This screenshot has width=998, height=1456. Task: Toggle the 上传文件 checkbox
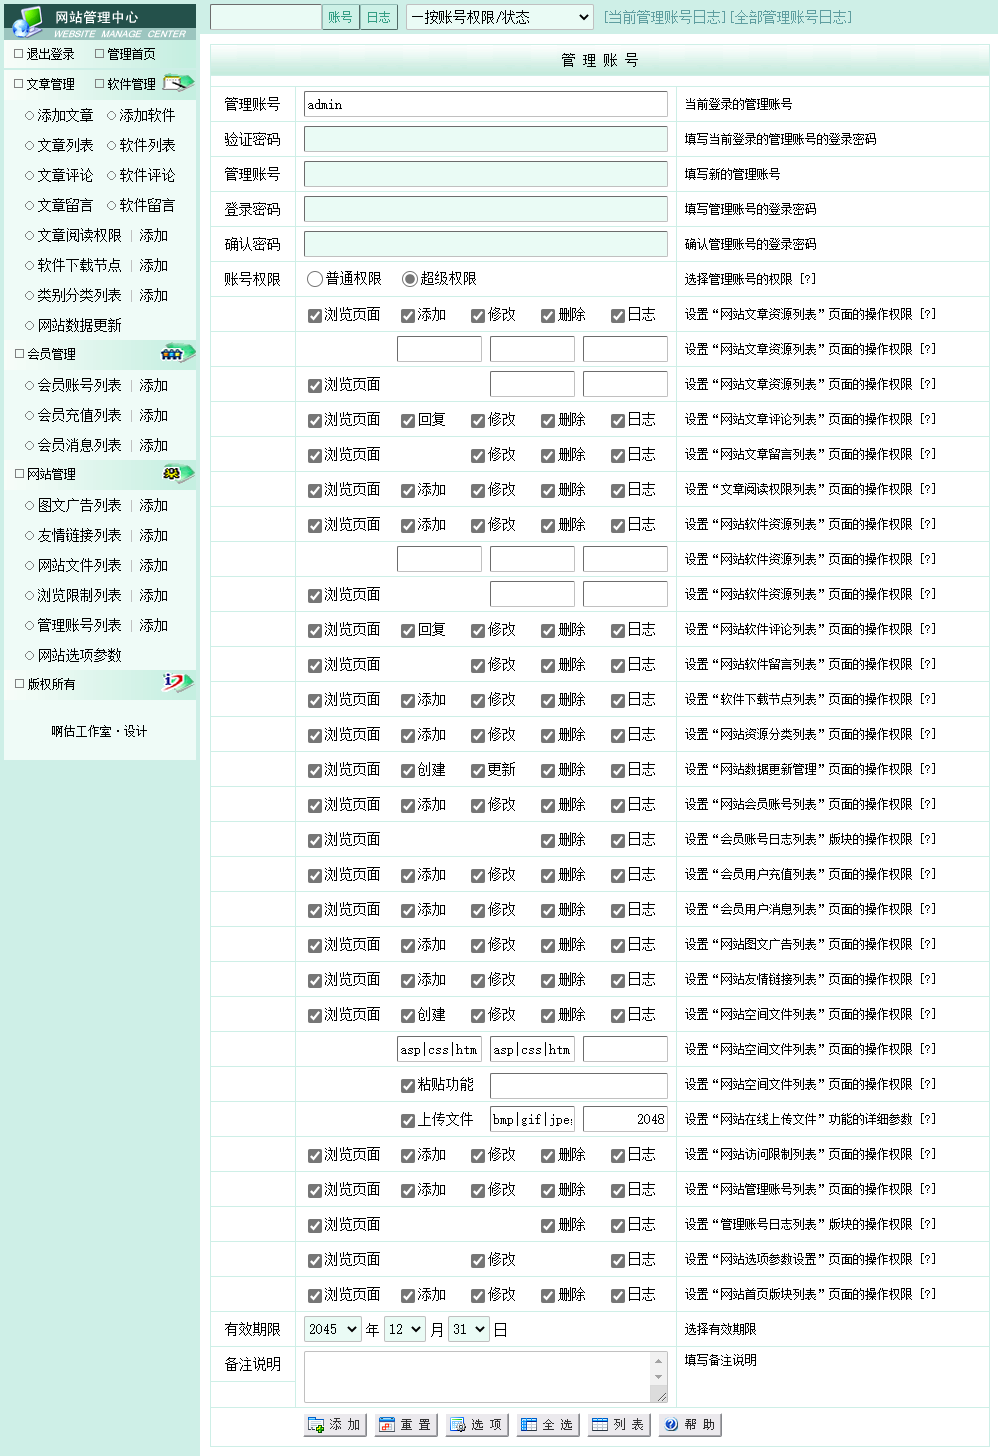click(408, 1120)
